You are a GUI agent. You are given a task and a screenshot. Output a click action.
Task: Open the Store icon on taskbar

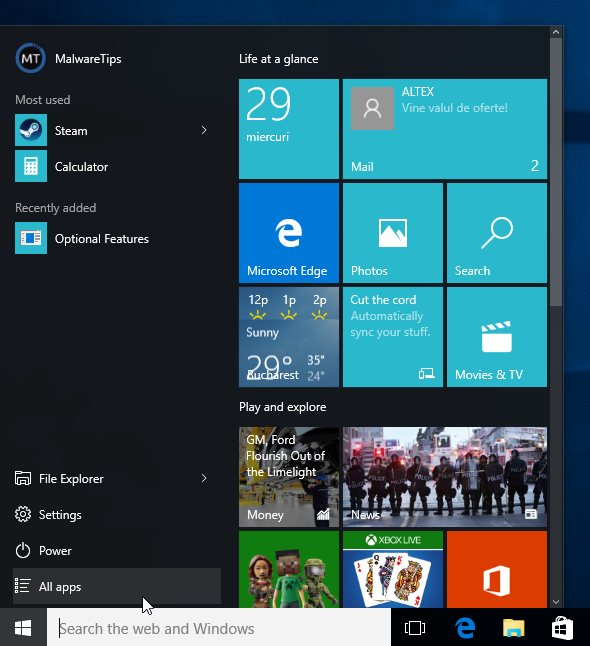[562, 628]
